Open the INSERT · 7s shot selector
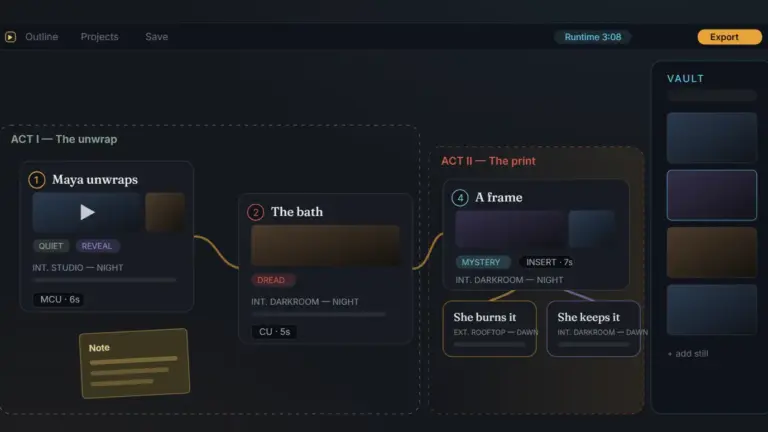 coord(549,262)
